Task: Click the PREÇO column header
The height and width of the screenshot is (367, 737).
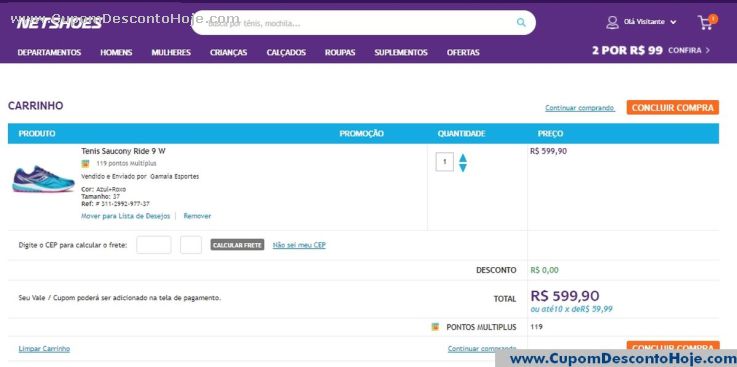Action: click(x=550, y=133)
